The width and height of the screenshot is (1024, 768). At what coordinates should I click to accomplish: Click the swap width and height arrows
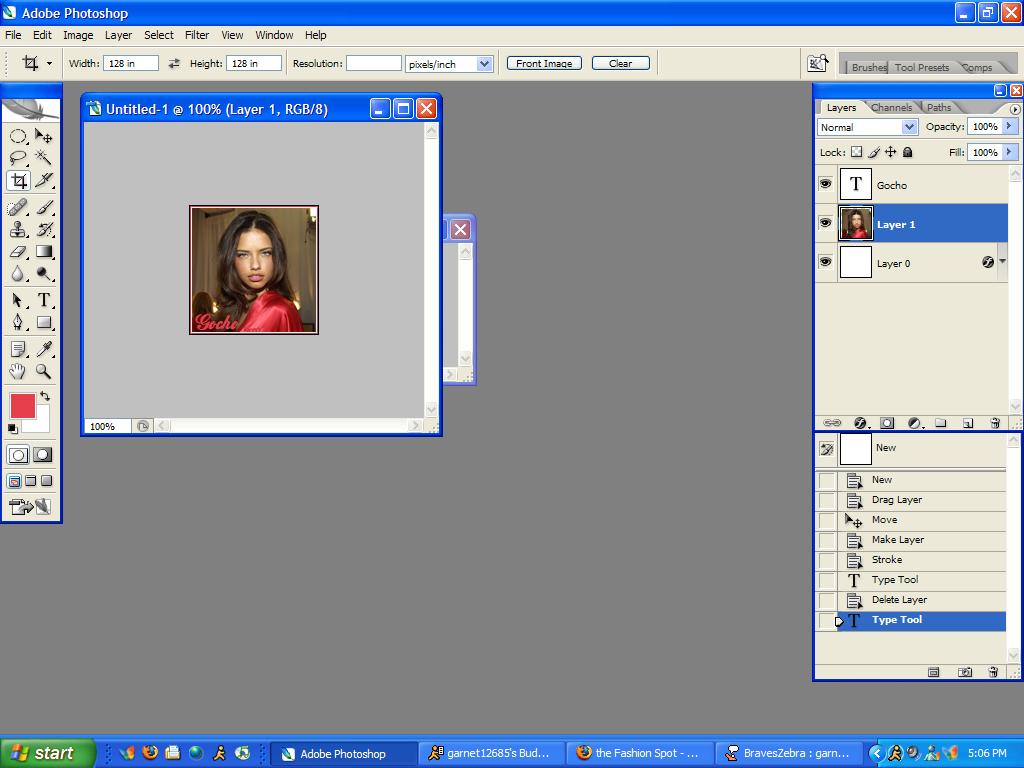tap(174, 63)
